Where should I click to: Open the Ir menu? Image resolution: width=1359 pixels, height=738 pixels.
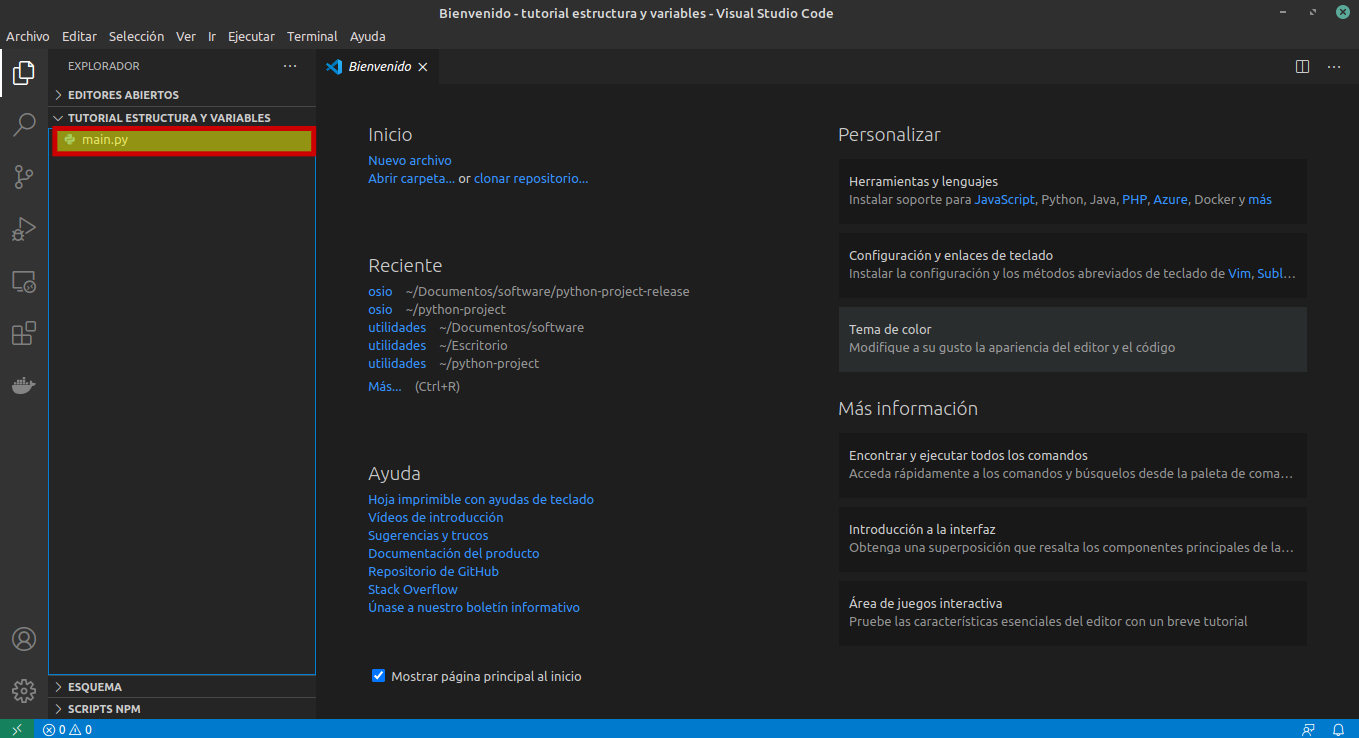[x=212, y=36]
